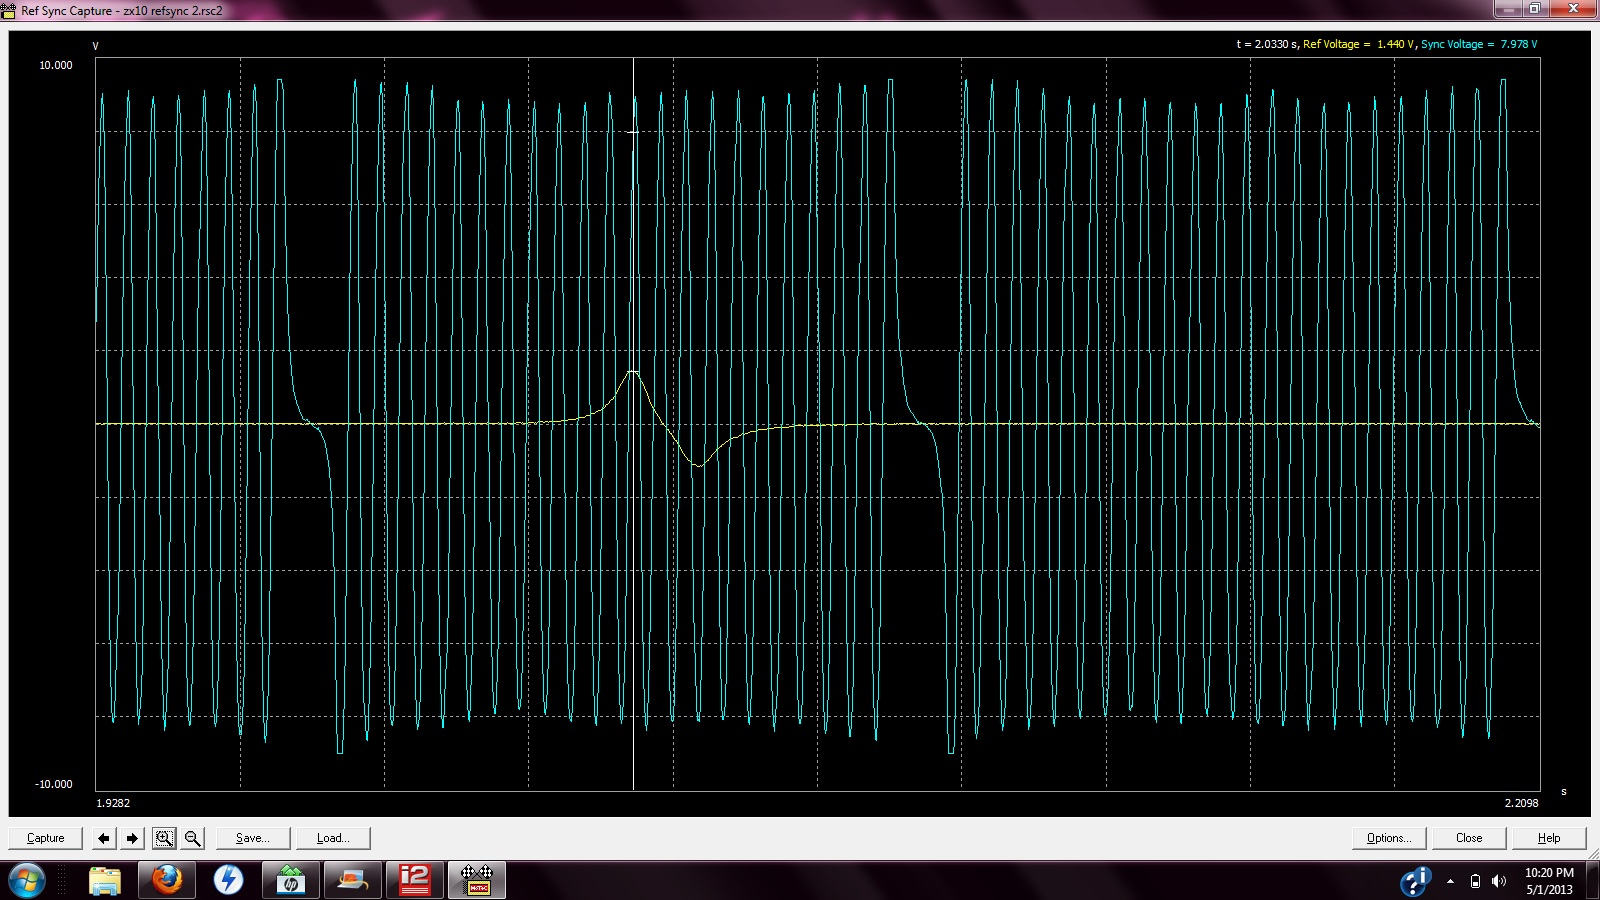Click the 10.000 upper voltage axis label
Viewport: 1600px width, 900px height.
coord(56,65)
